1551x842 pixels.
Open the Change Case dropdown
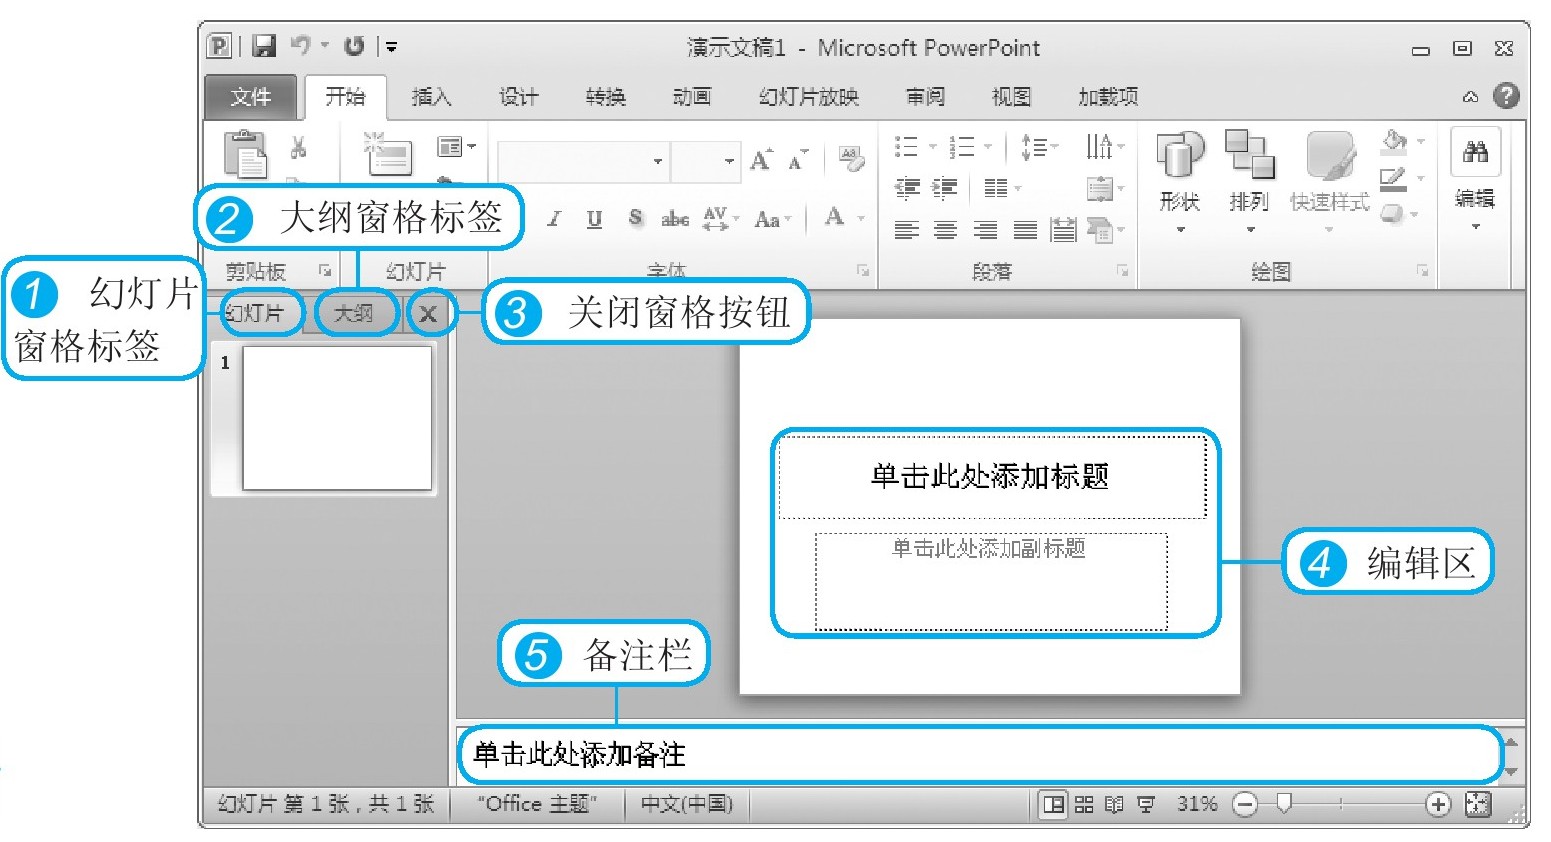coord(773,219)
